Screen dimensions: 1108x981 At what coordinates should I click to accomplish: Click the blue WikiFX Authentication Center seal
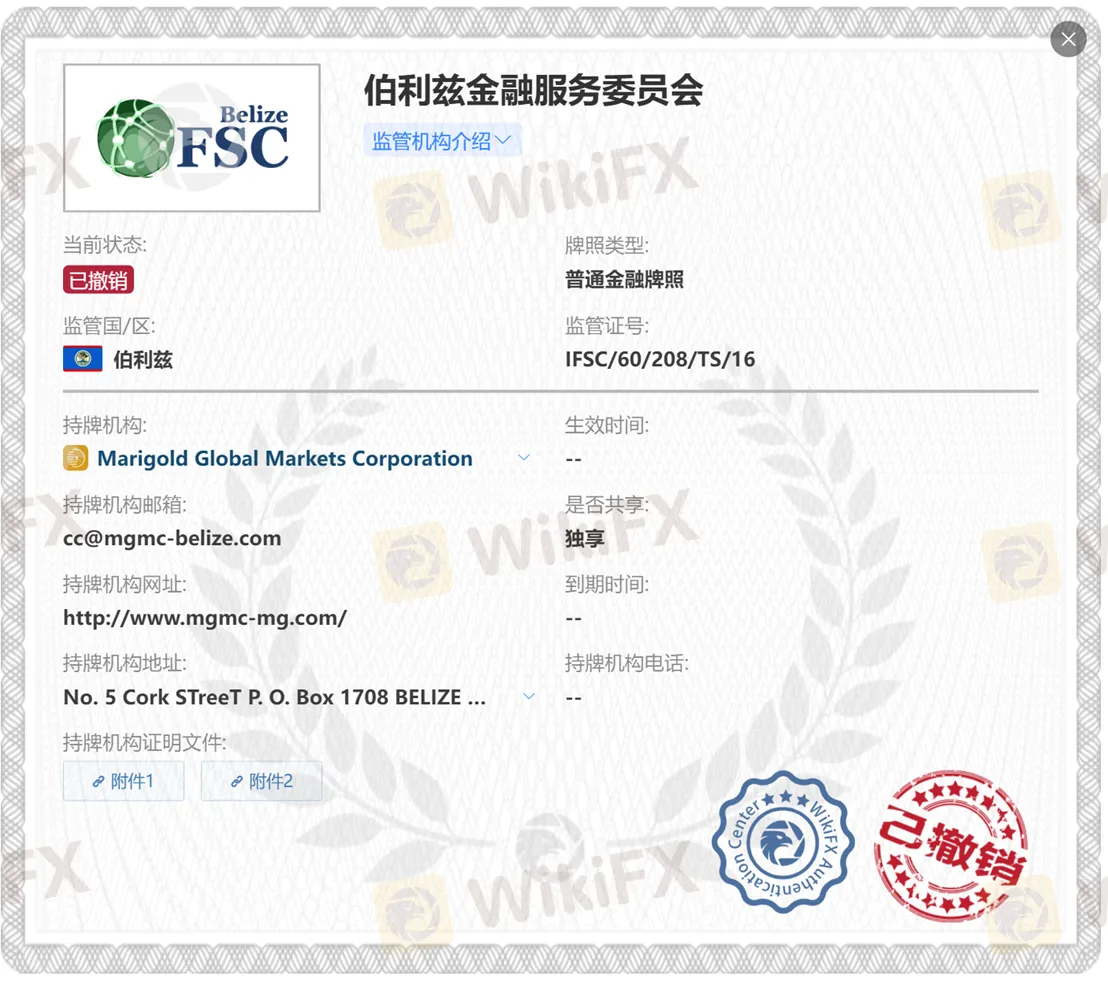(783, 841)
